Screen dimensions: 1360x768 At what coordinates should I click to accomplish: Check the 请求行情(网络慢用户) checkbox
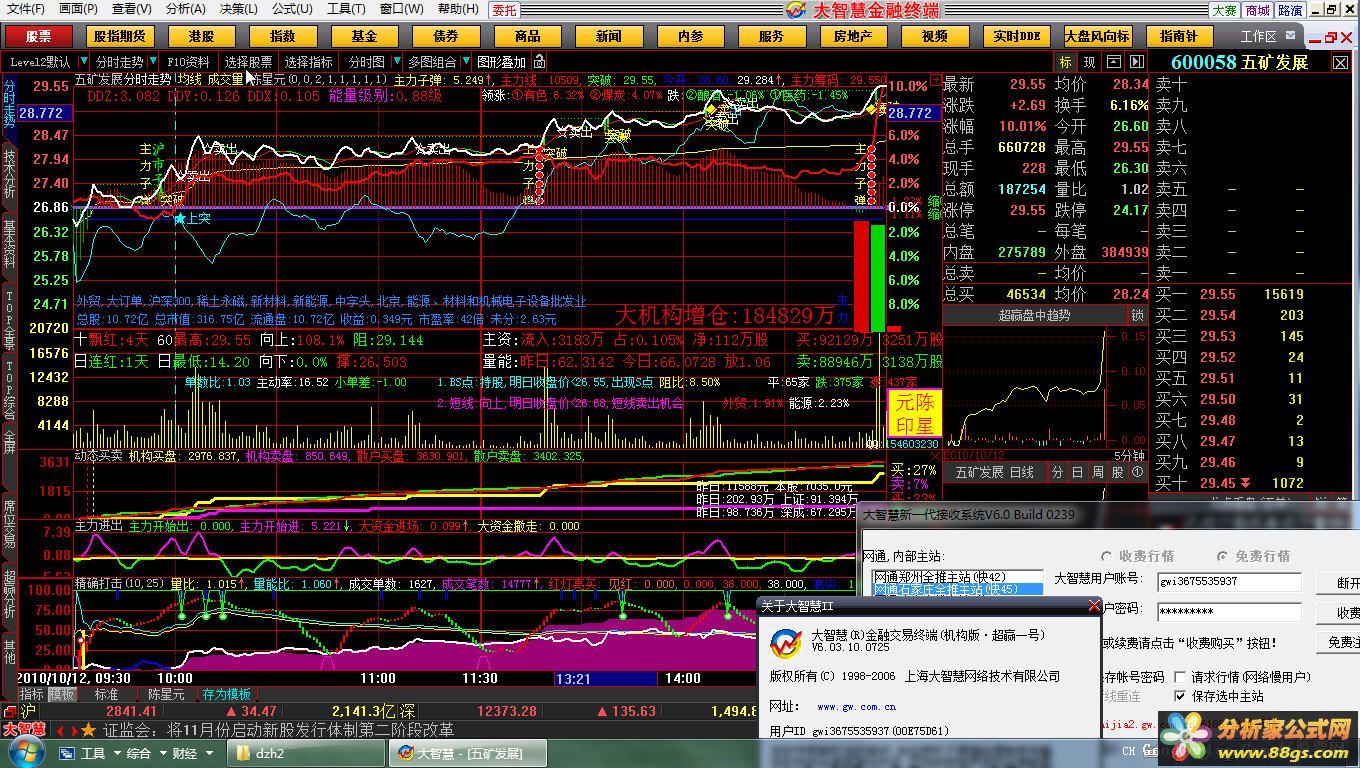tap(1180, 677)
